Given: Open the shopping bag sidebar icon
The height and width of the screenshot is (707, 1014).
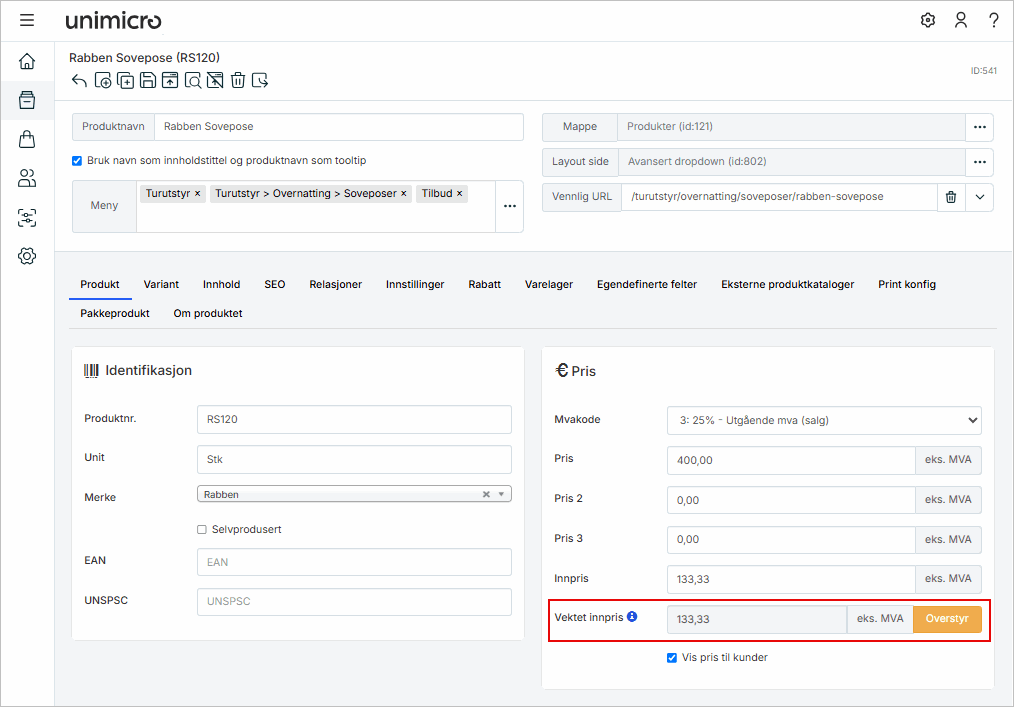Looking at the screenshot, I should (x=27, y=139).
